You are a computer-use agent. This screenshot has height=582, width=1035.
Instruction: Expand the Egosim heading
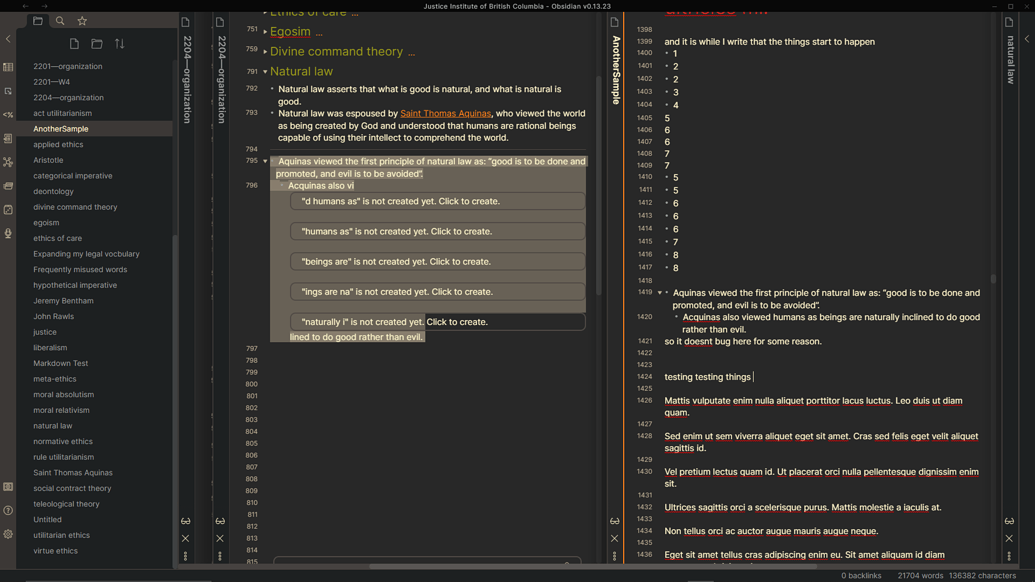pos(263,31)
